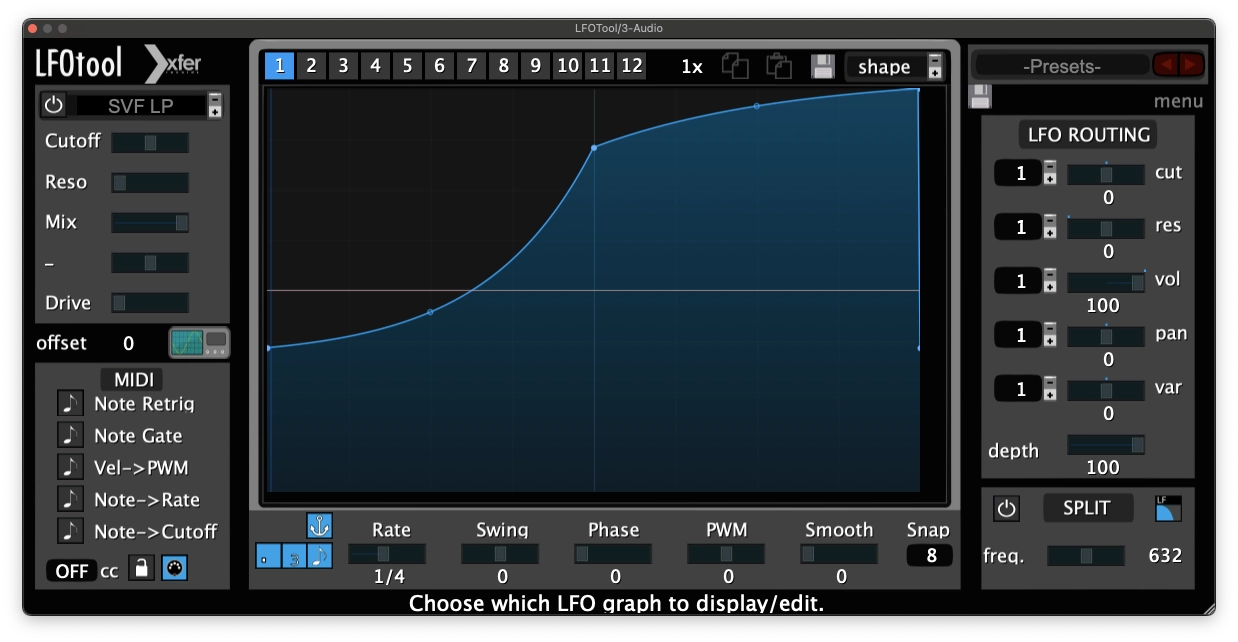Viewport: 1238px width, 642px height.
Task: Step the vol LFO source number
Action: [1050, 282]
